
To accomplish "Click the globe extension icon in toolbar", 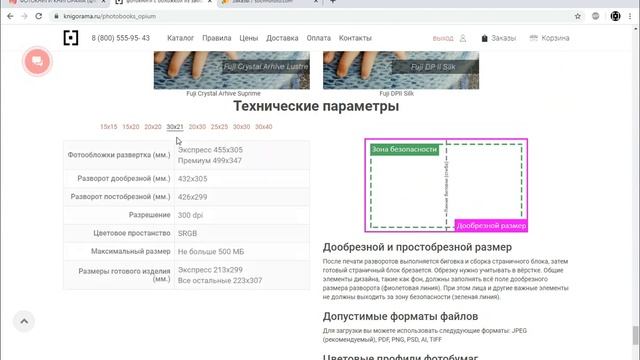I will (596, 16).
